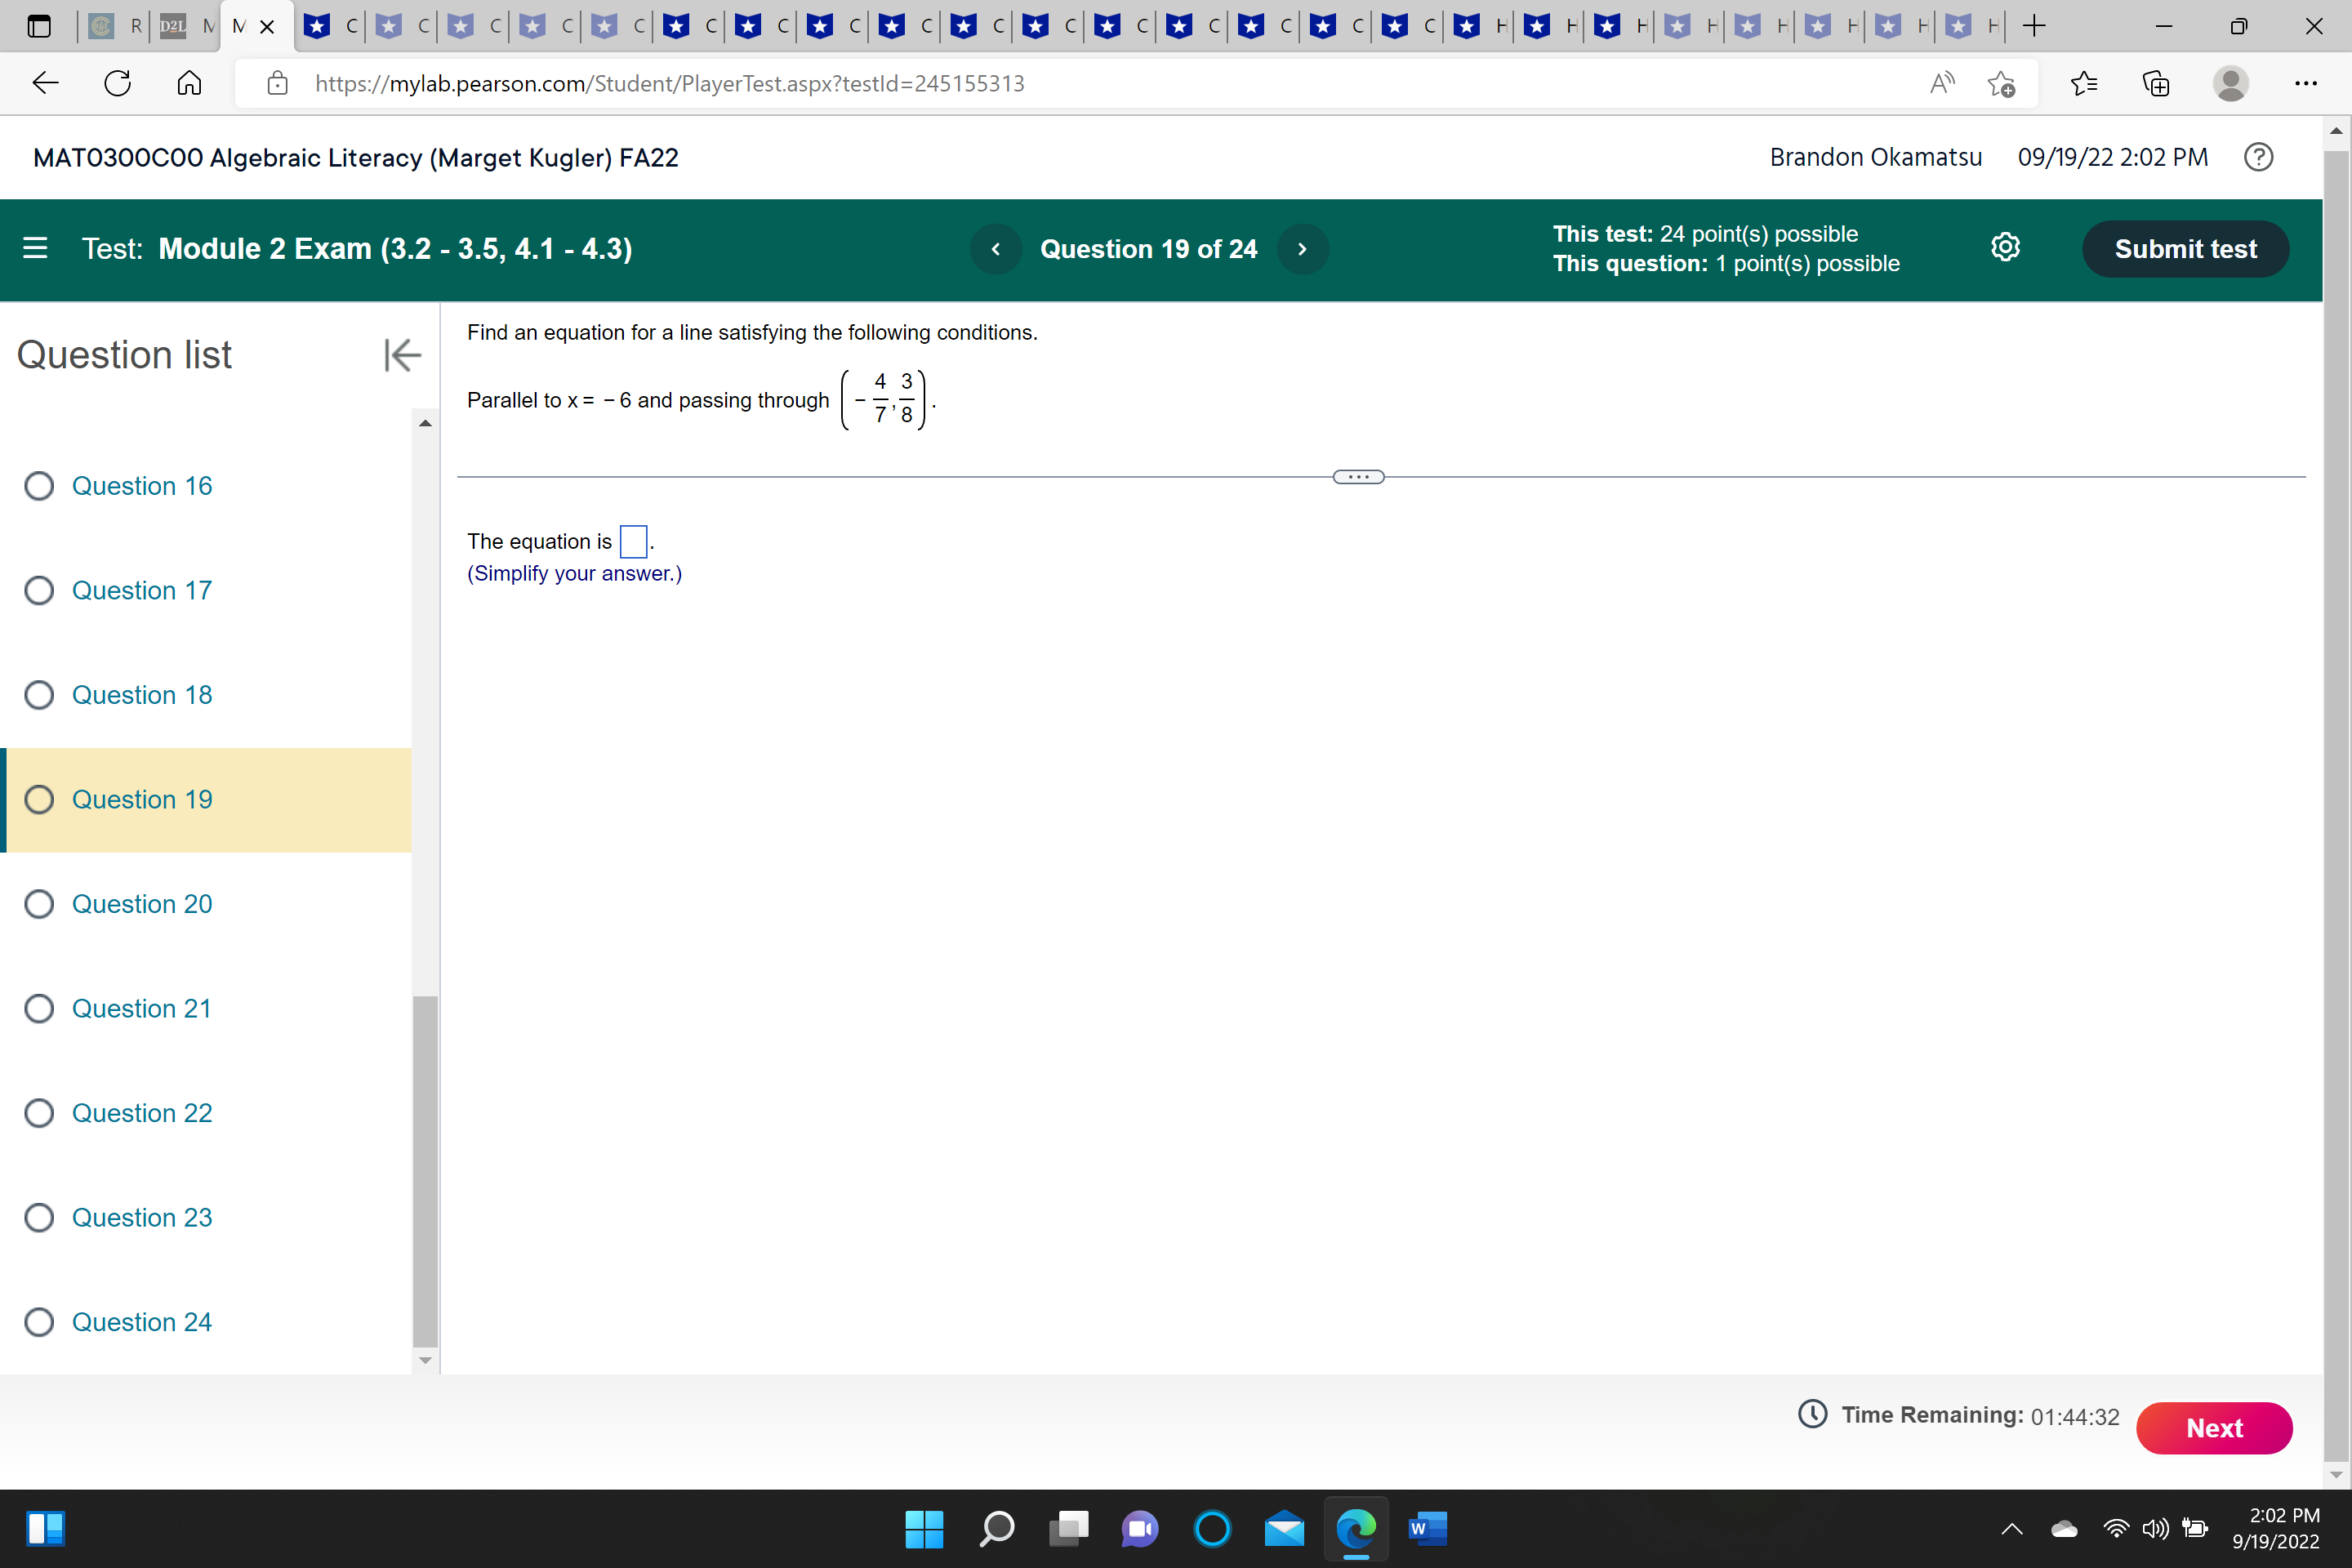Open browser Settings and more menu
Image resolution: width=2352 pixels, height=1568 pixels.
(x=2305, y=83)
